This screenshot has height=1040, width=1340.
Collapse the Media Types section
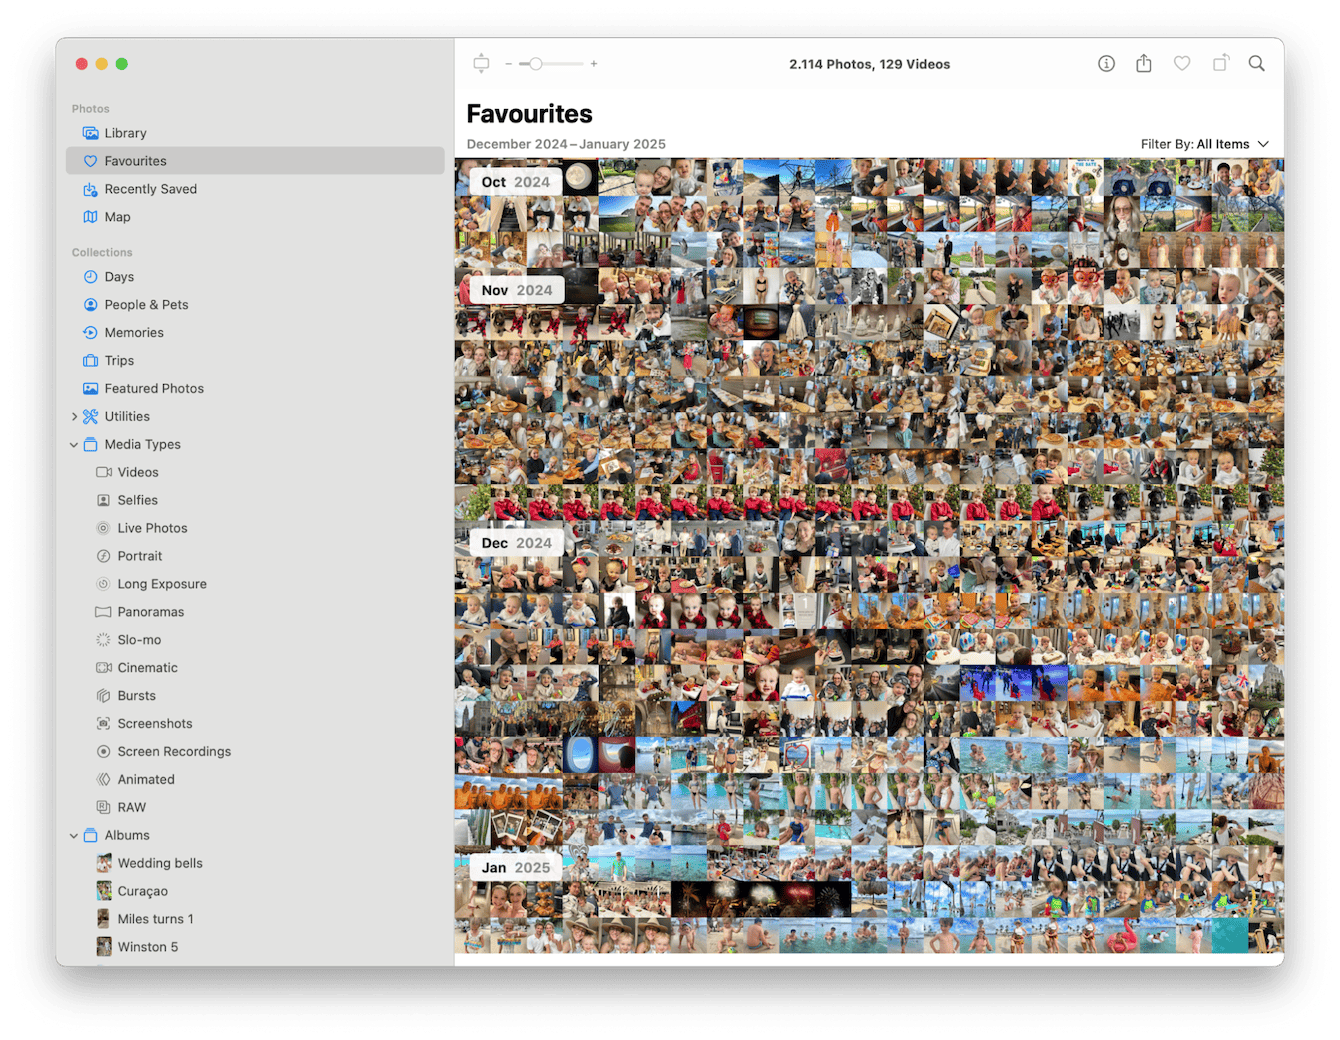(x=74, y=445)
